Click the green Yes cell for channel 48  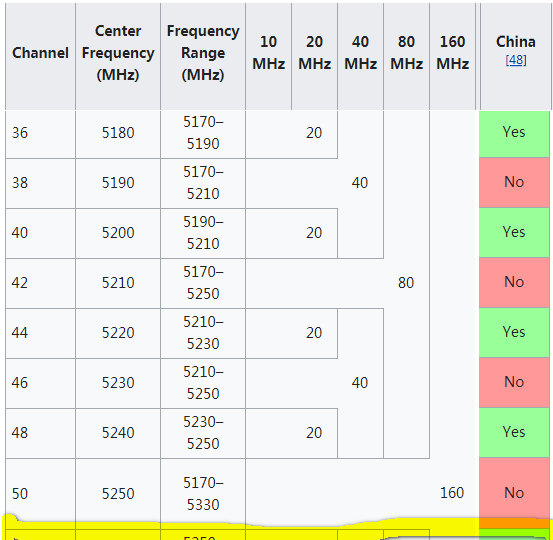[x=514, y=433]
